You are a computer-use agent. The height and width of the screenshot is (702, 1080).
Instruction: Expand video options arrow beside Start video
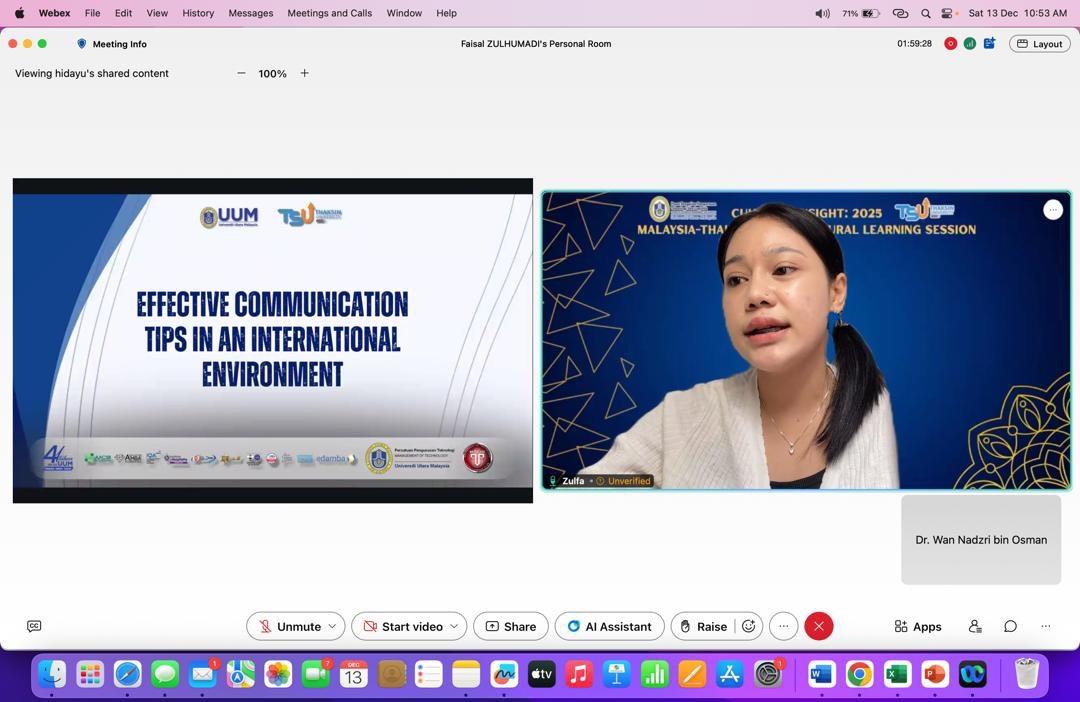(454, 626)
